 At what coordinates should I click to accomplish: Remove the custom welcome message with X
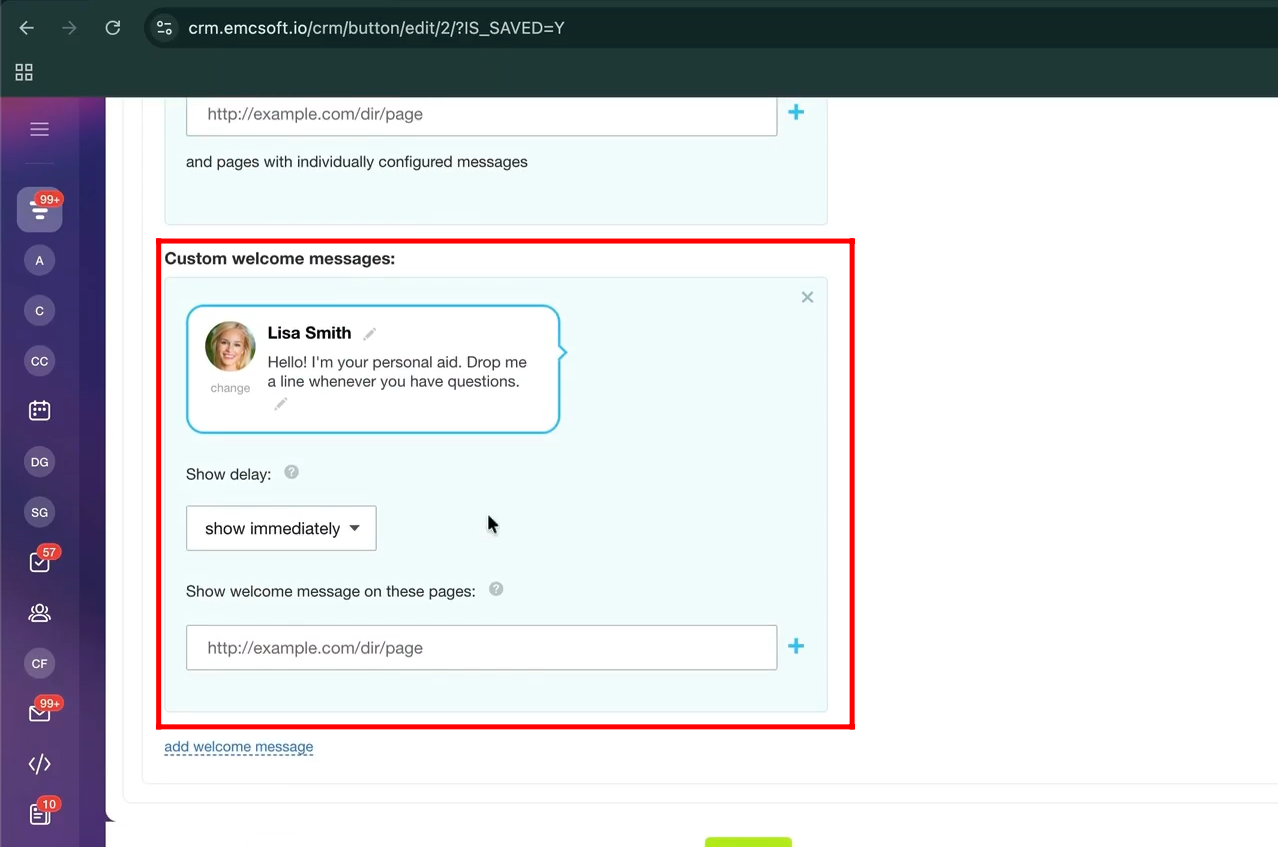pyautogui.click(x=807, y=297)
